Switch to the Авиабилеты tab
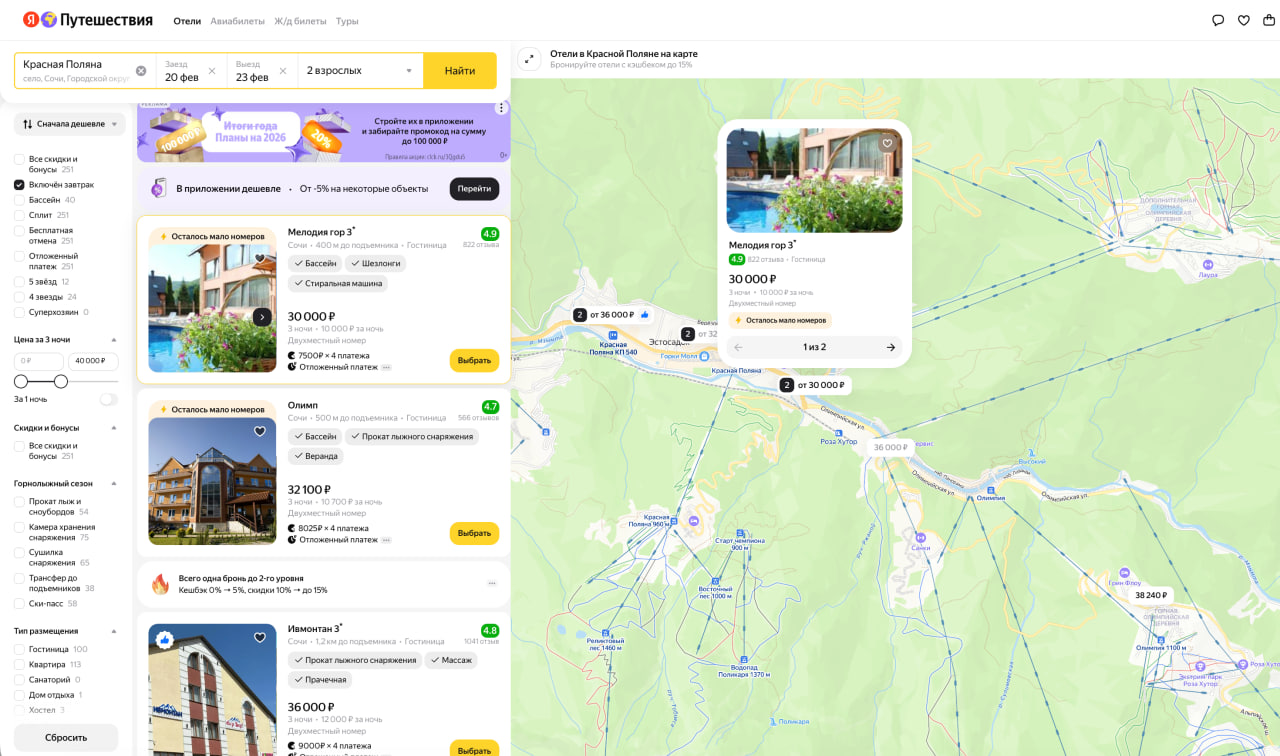 [x=237, y=21]
